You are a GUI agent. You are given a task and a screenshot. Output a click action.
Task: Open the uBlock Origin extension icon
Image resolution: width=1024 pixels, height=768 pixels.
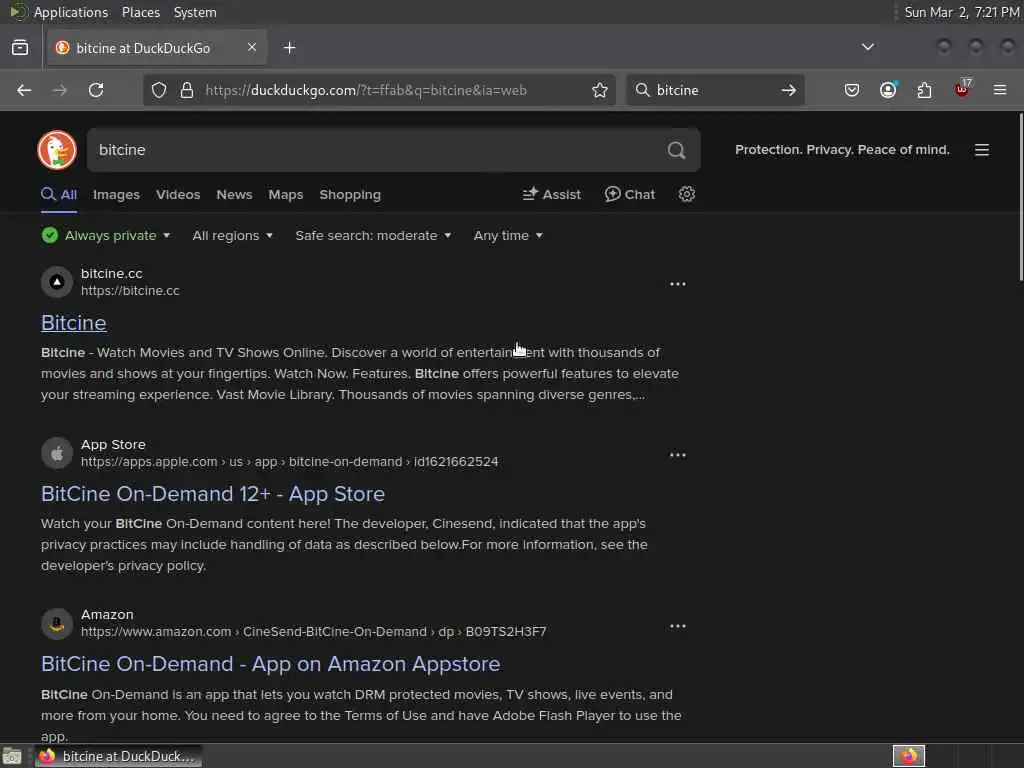pyautogui.click(x=963, y=89)
